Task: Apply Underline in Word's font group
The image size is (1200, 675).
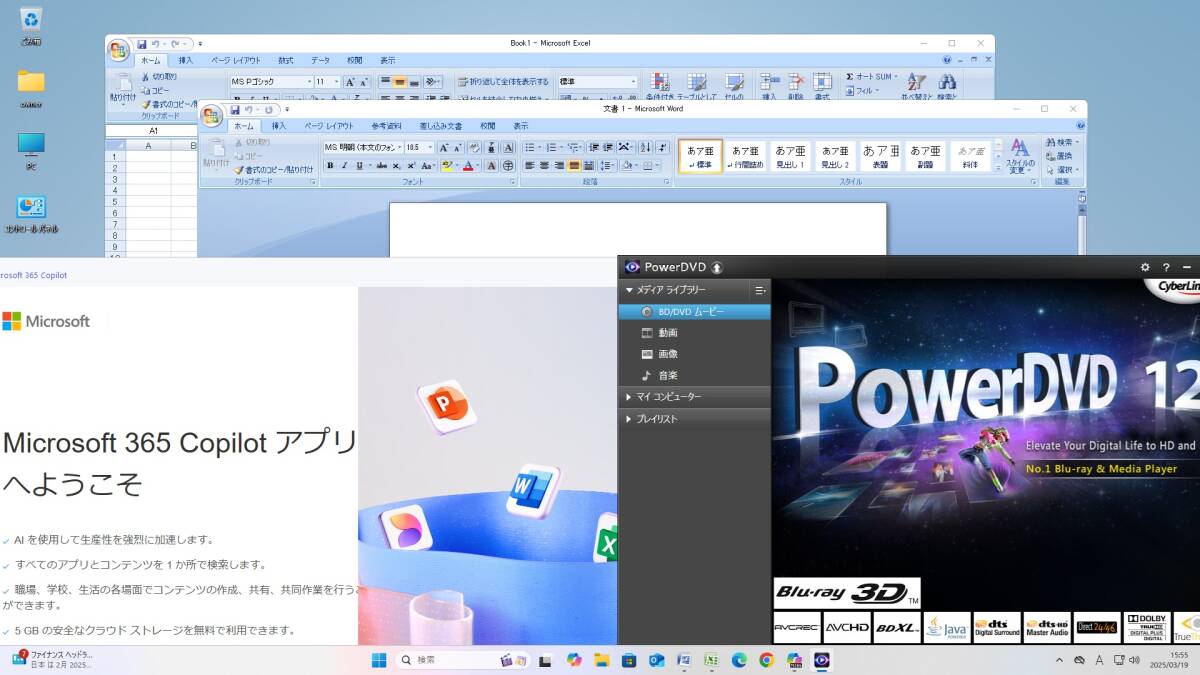Action: coord(359,165)
